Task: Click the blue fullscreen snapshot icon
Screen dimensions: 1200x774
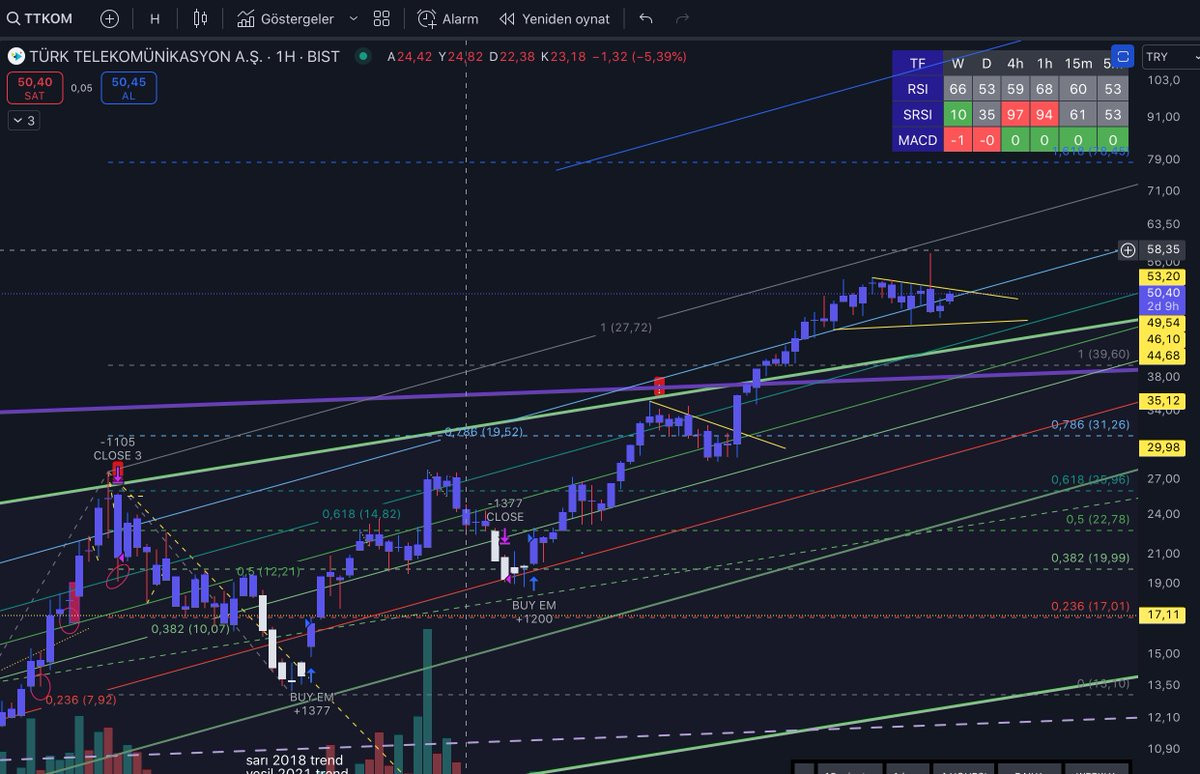Action: pyautogui.click(x=1123, y=56)
